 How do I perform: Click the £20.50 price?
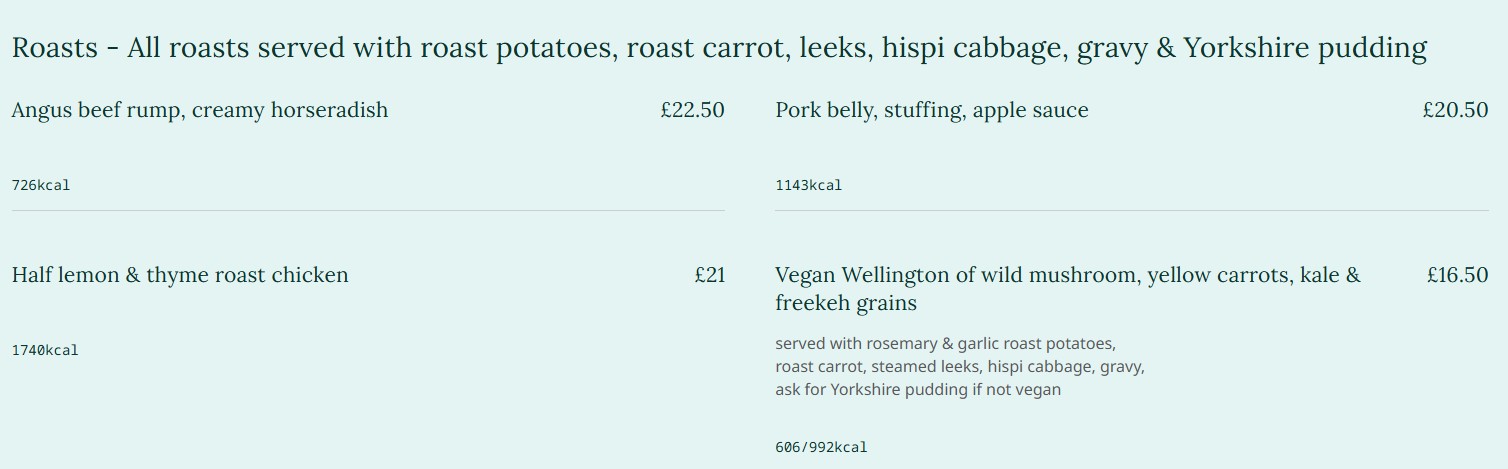1455,110
